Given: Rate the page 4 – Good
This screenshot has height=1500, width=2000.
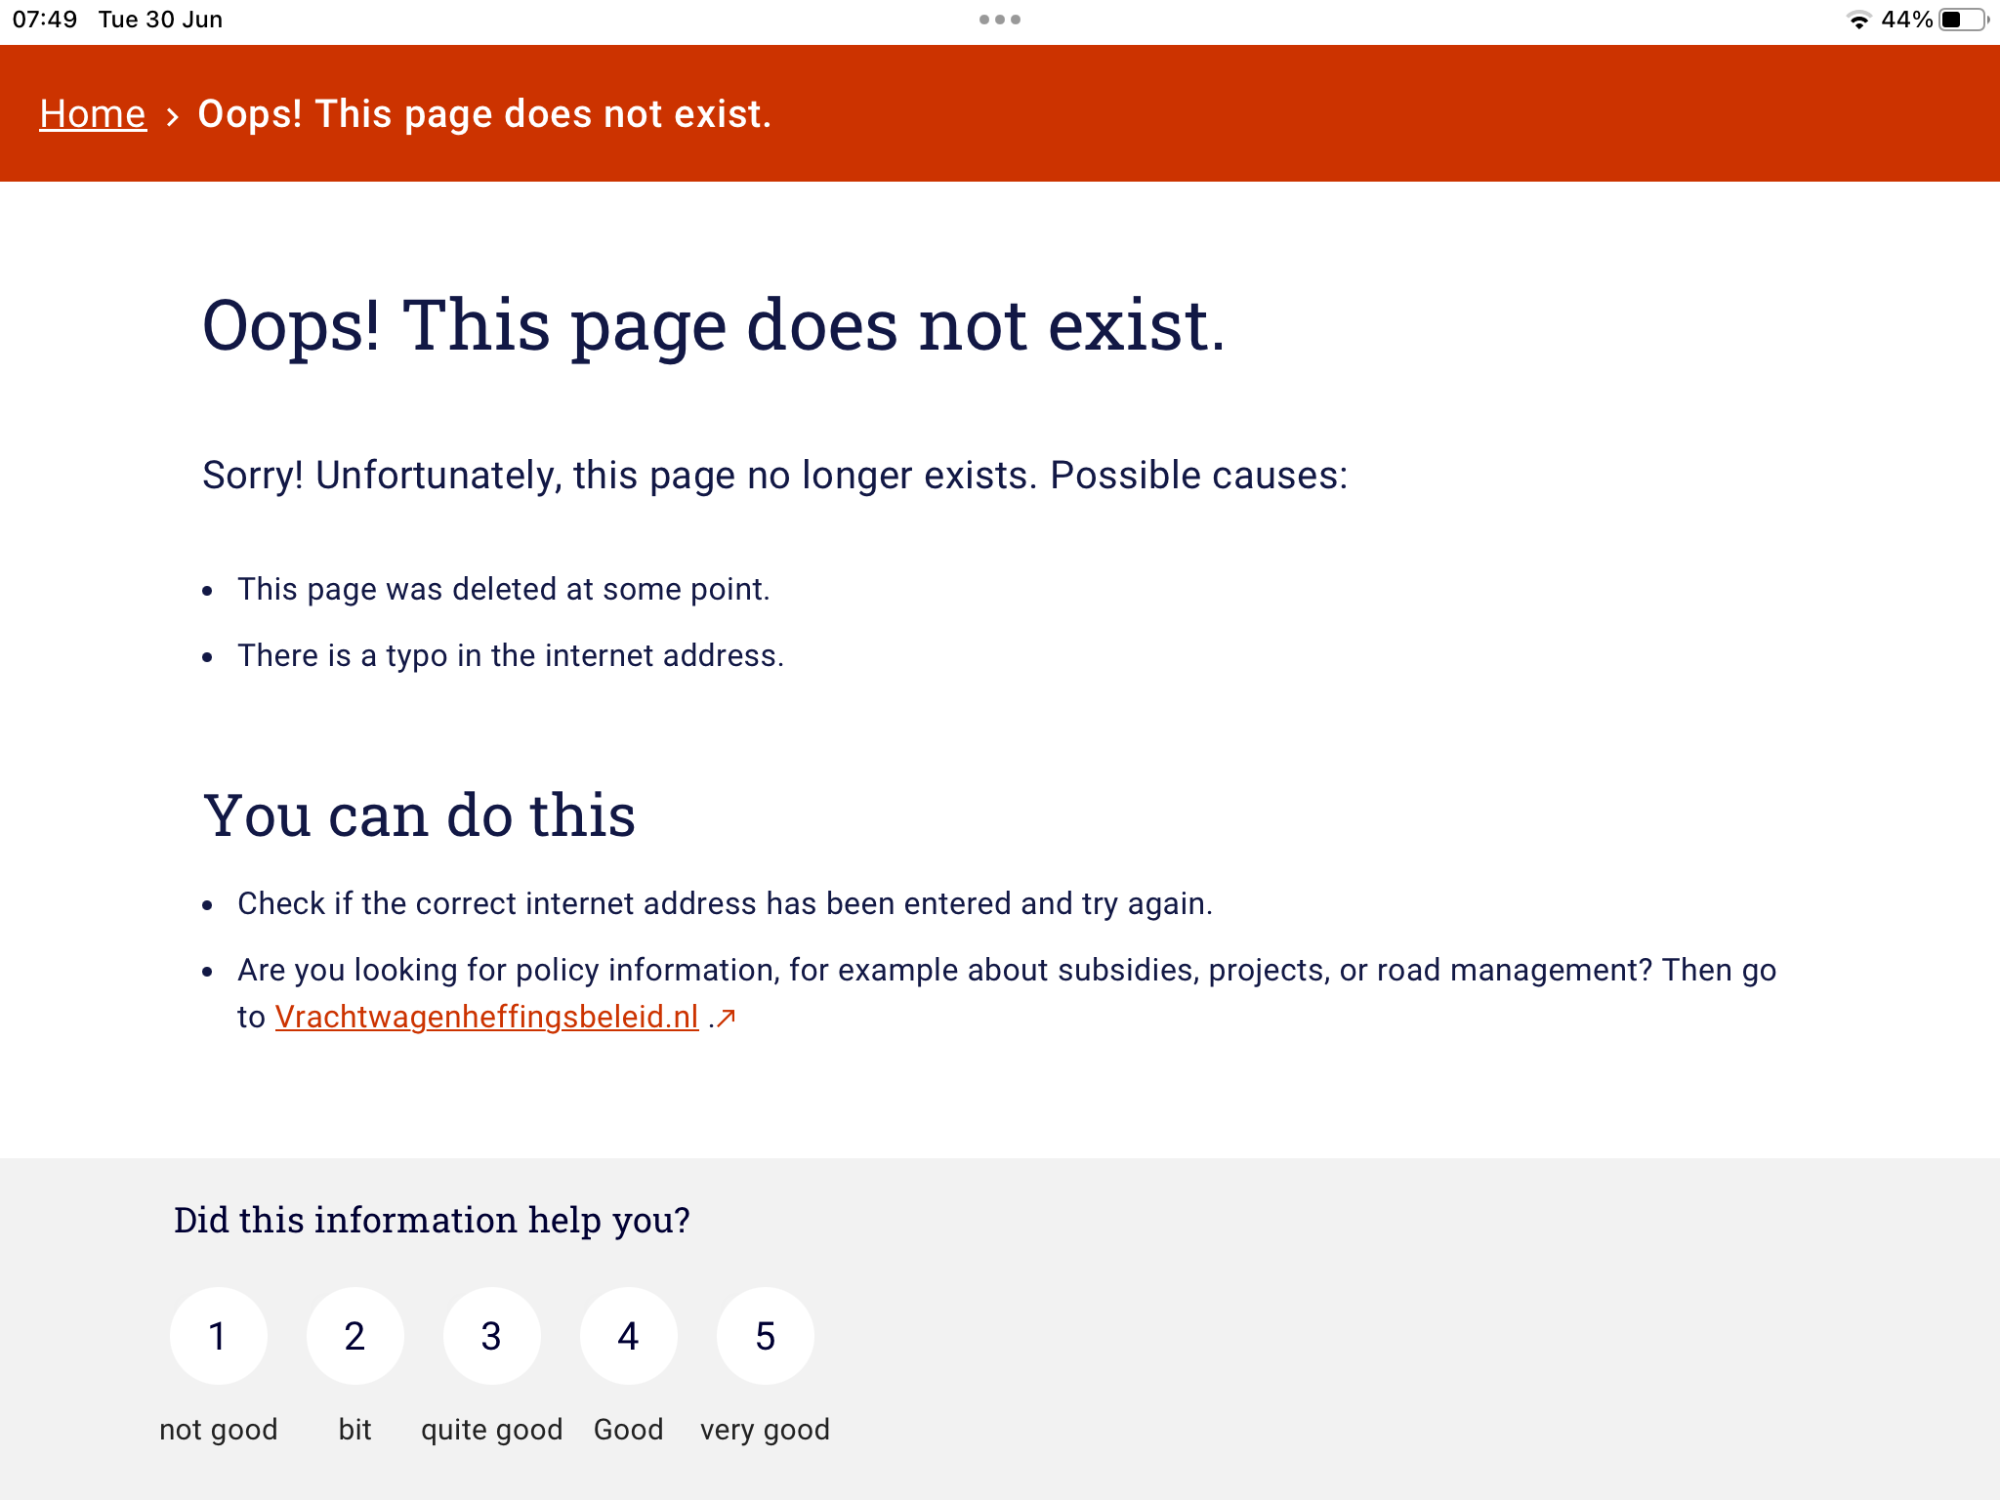Looking at the screenshot, I should [x=628, y=1336].
